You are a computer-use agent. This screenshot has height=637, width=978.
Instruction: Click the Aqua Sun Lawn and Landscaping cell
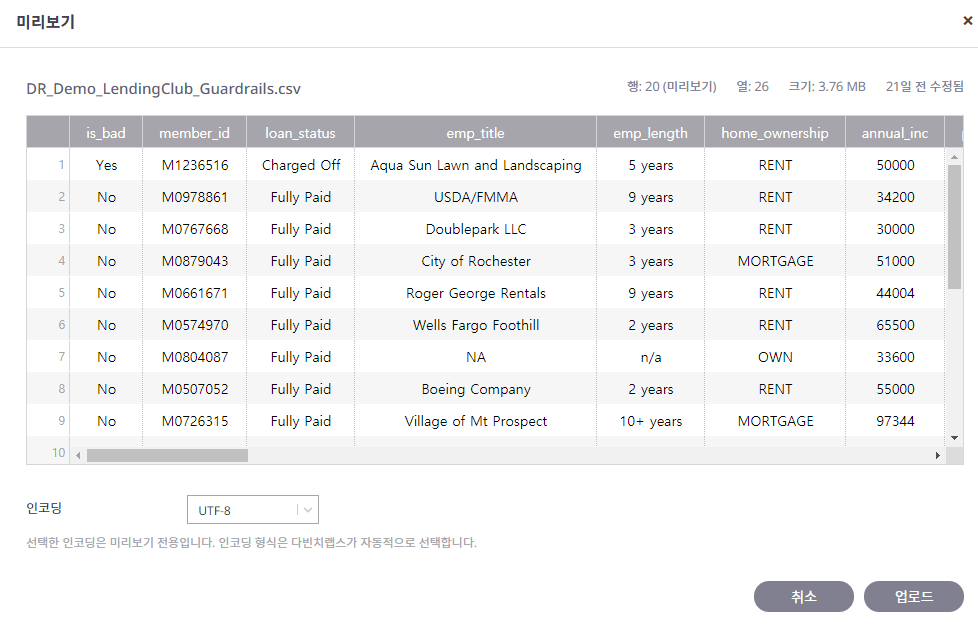click(475, 165)
